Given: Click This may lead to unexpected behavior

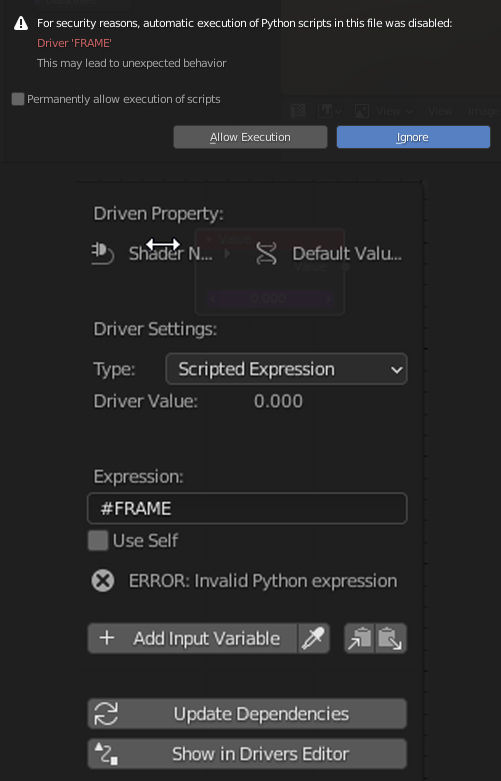Looking at the screenshot, I should click(x=132, y=63).
